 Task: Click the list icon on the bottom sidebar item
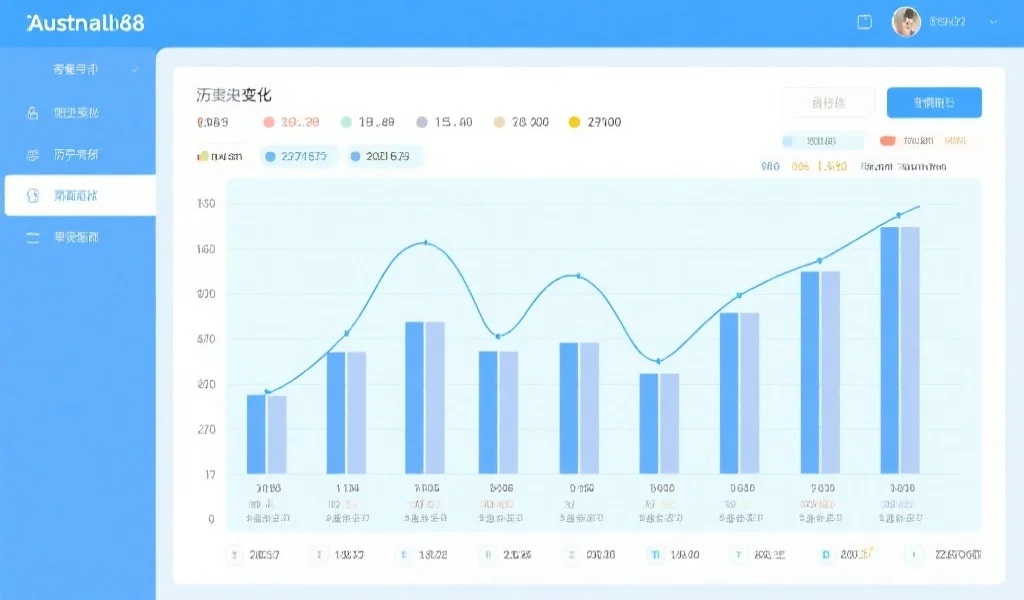(x=34, y=237)
